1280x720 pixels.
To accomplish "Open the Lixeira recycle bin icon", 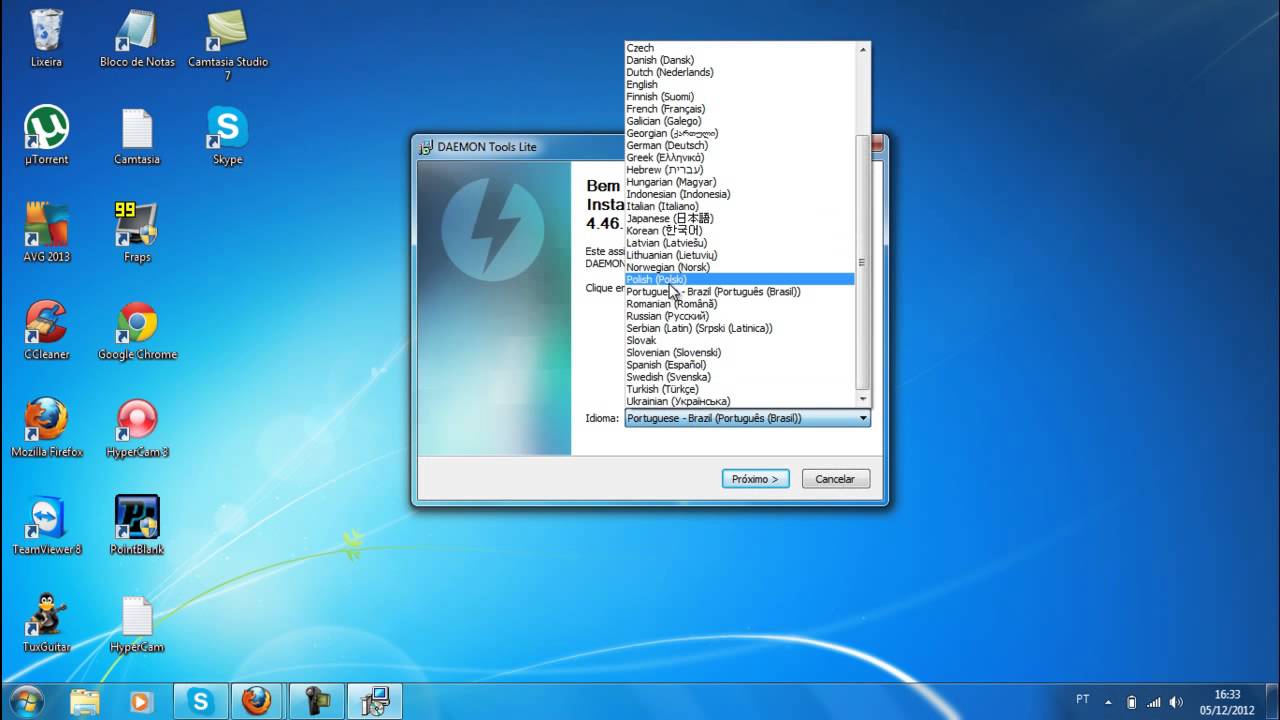I will pos(46,38).
